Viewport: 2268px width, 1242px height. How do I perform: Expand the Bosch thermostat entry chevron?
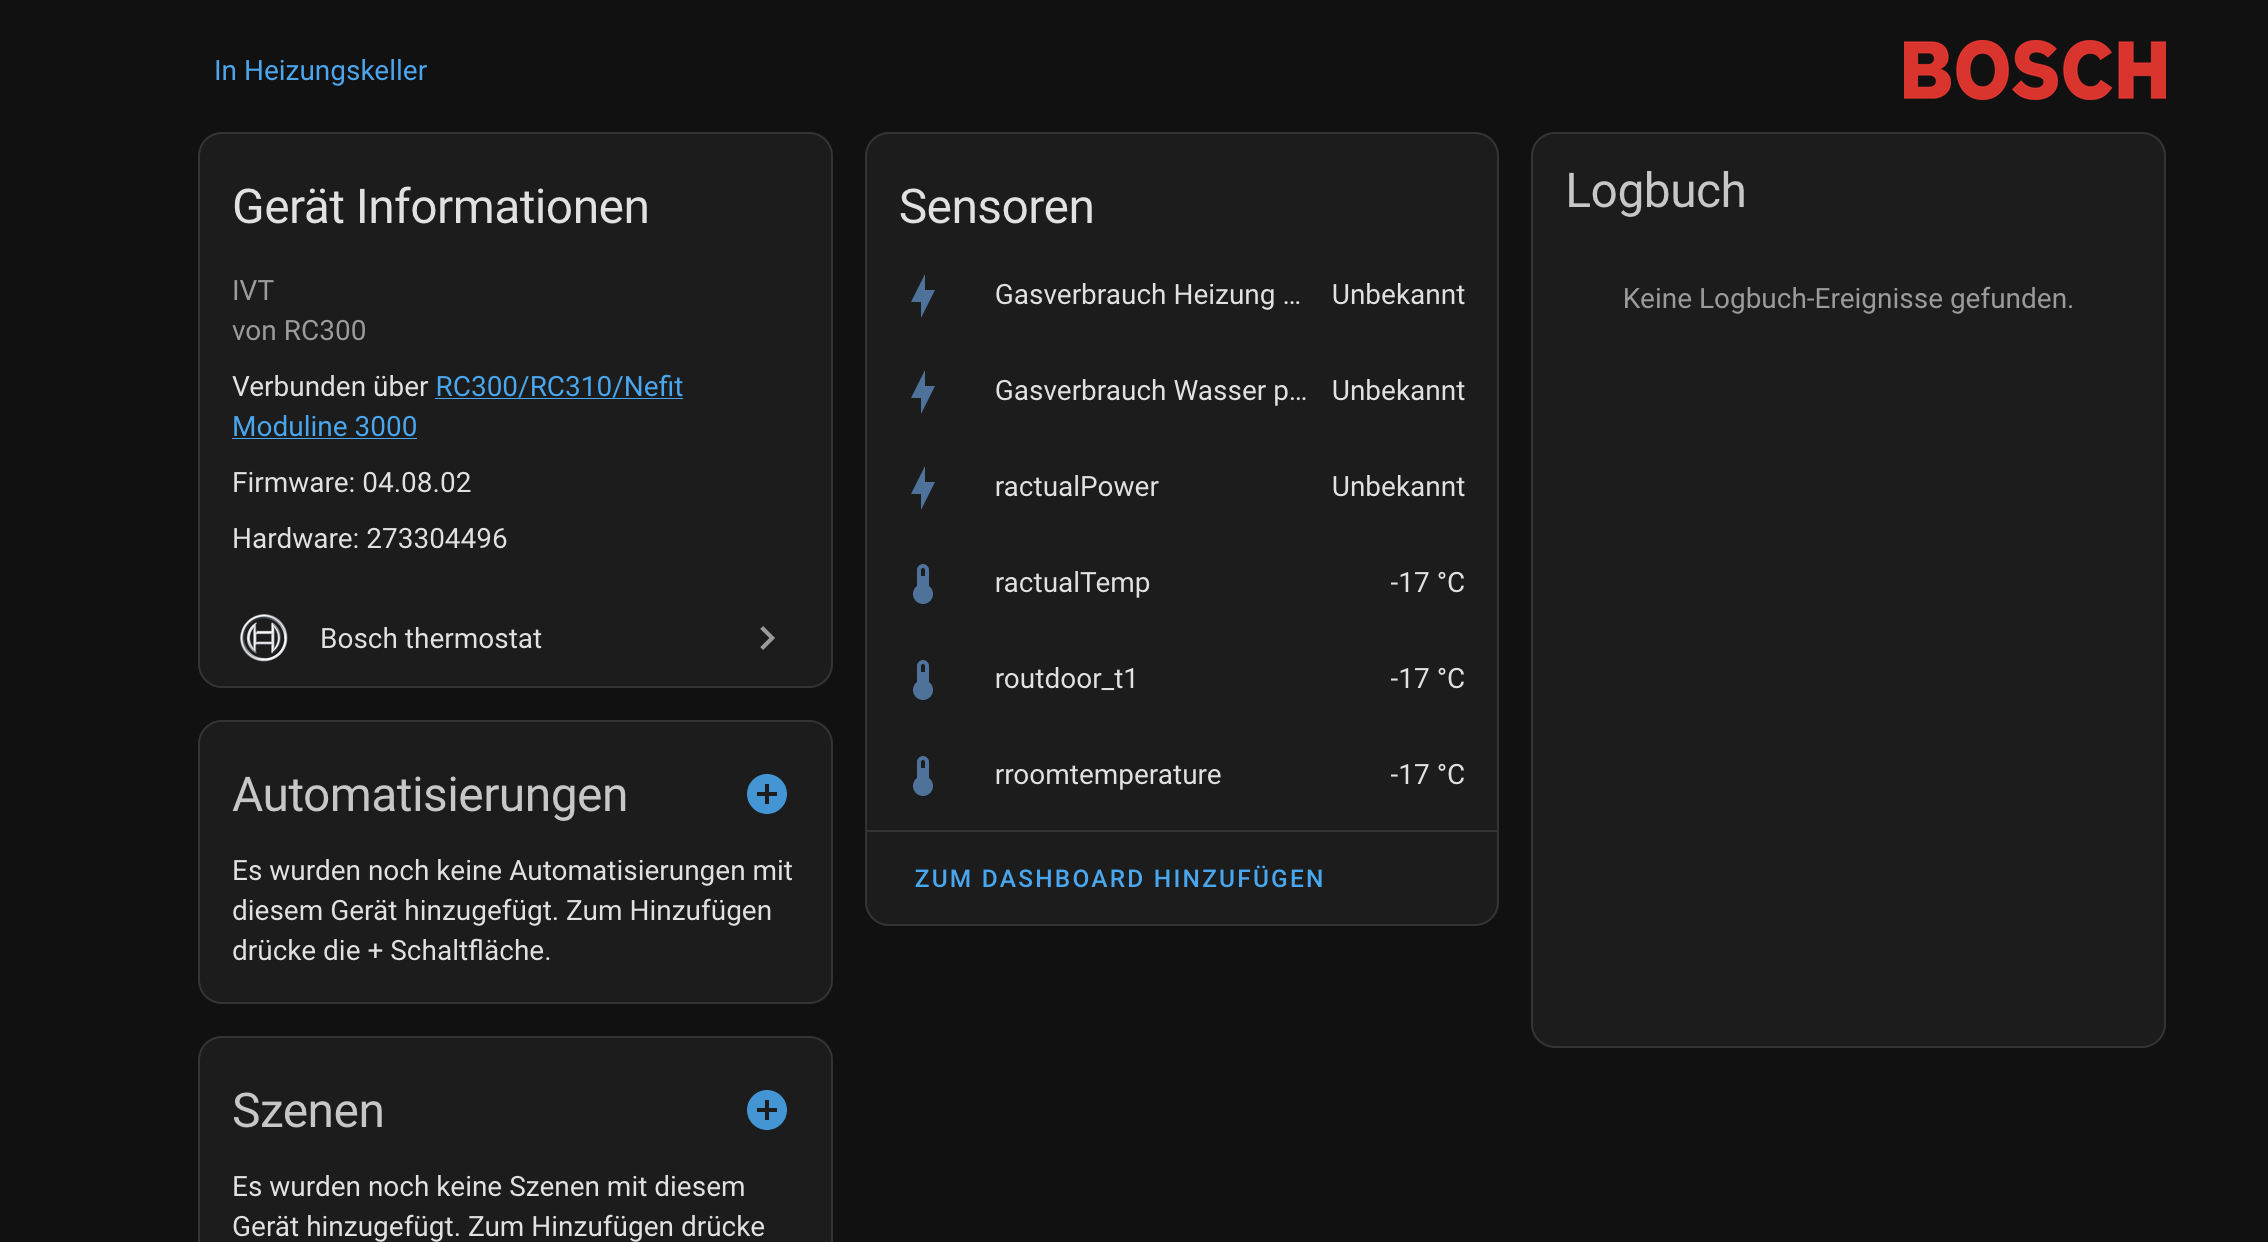pyautogui.click(x=767, y=638)
